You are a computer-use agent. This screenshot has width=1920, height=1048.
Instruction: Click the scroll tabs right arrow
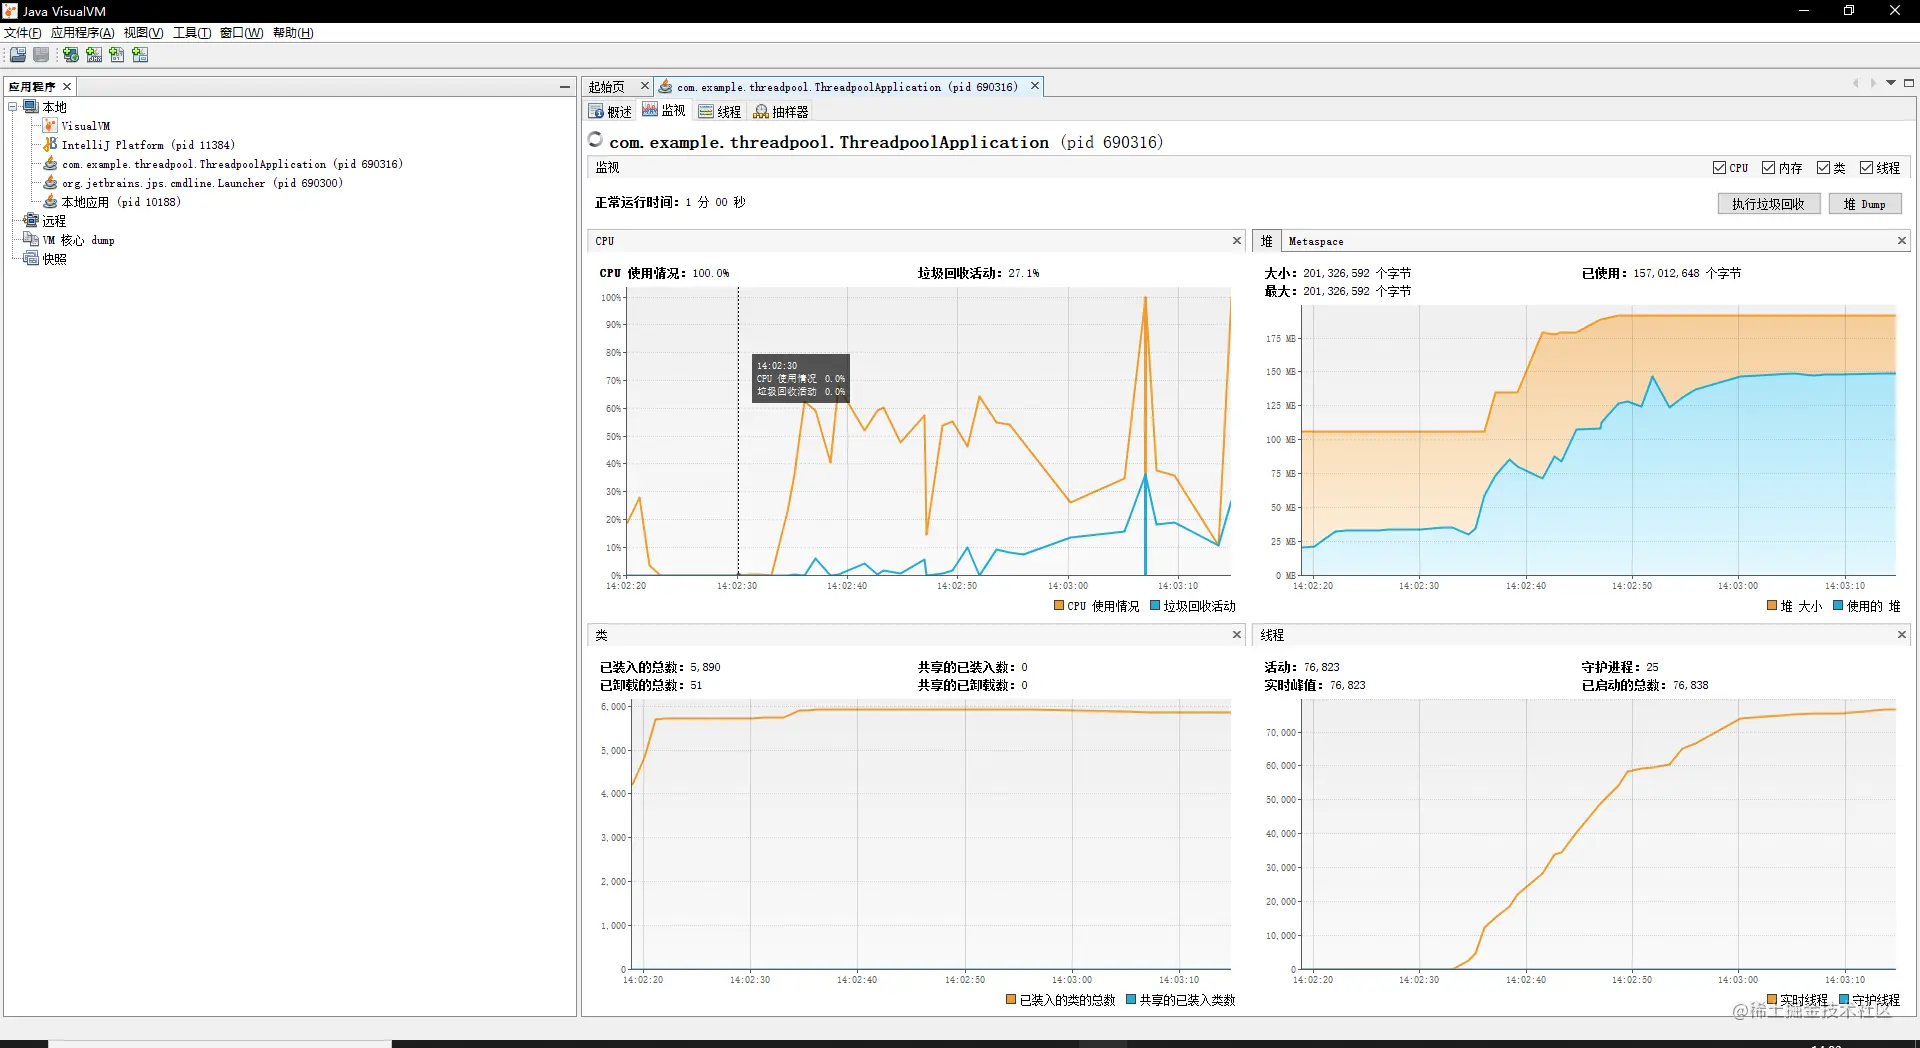[x=1873, y=84]
